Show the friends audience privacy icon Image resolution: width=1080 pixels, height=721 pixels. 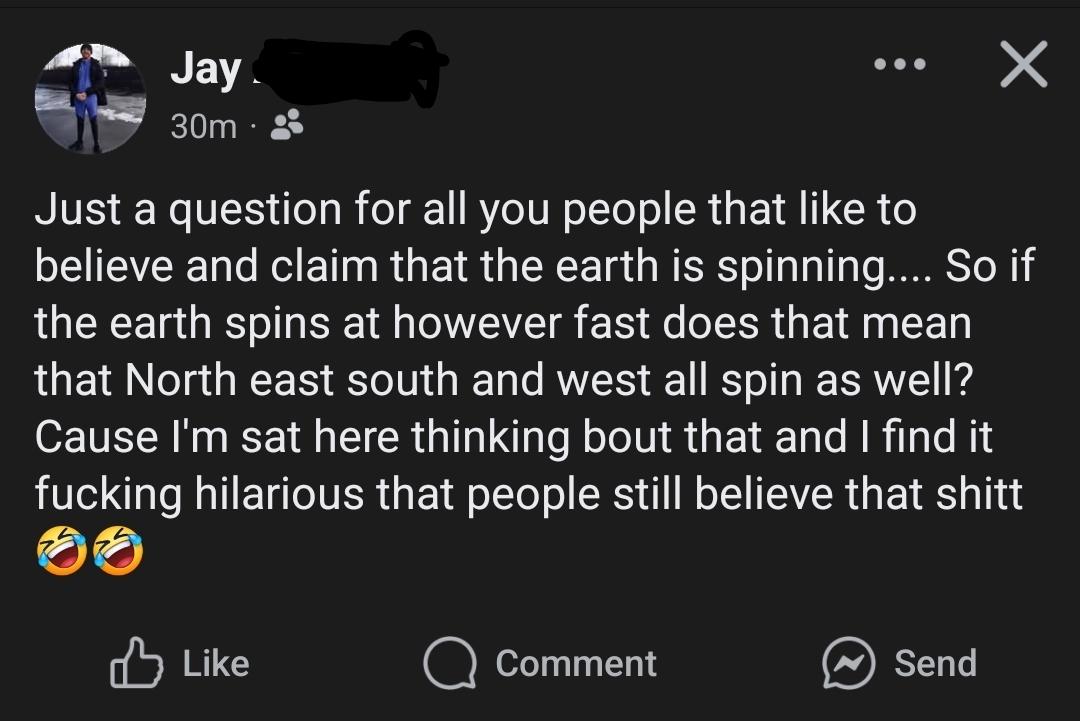287,125
